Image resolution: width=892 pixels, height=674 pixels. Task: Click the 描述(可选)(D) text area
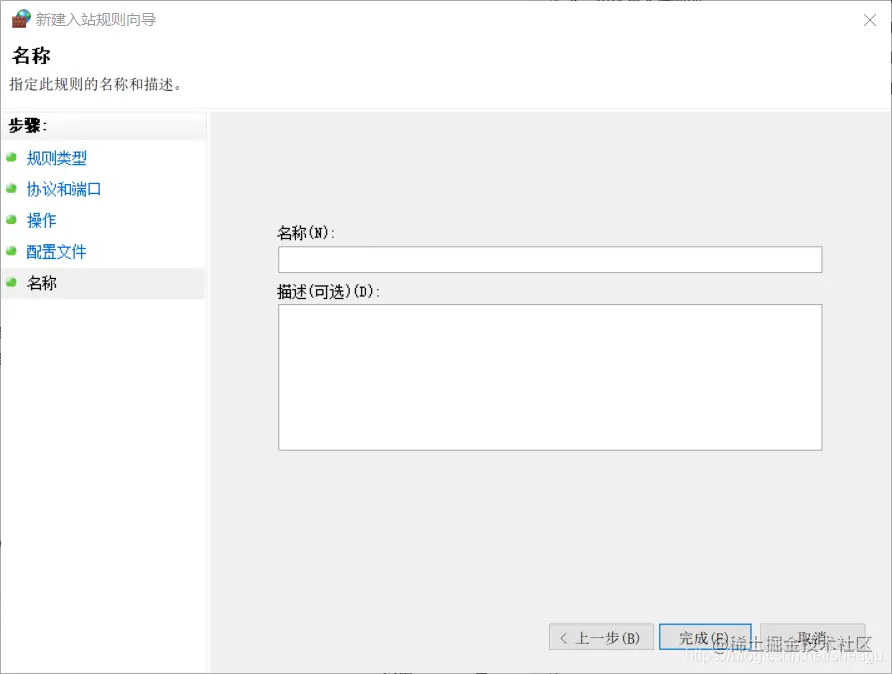[x=549, y=377]
